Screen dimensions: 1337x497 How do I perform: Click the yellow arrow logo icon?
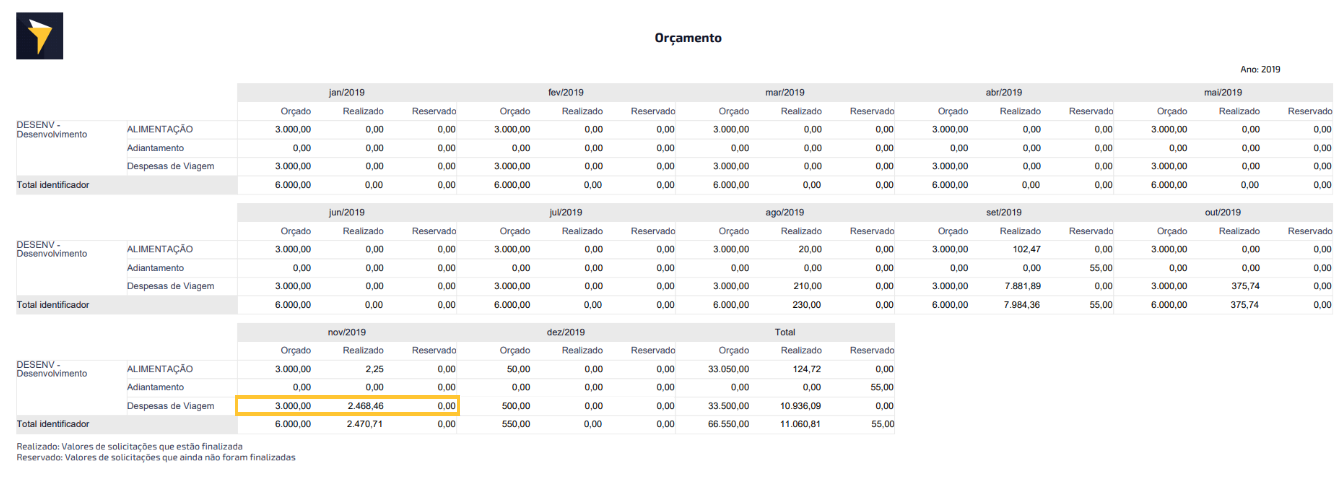(39, 36)
